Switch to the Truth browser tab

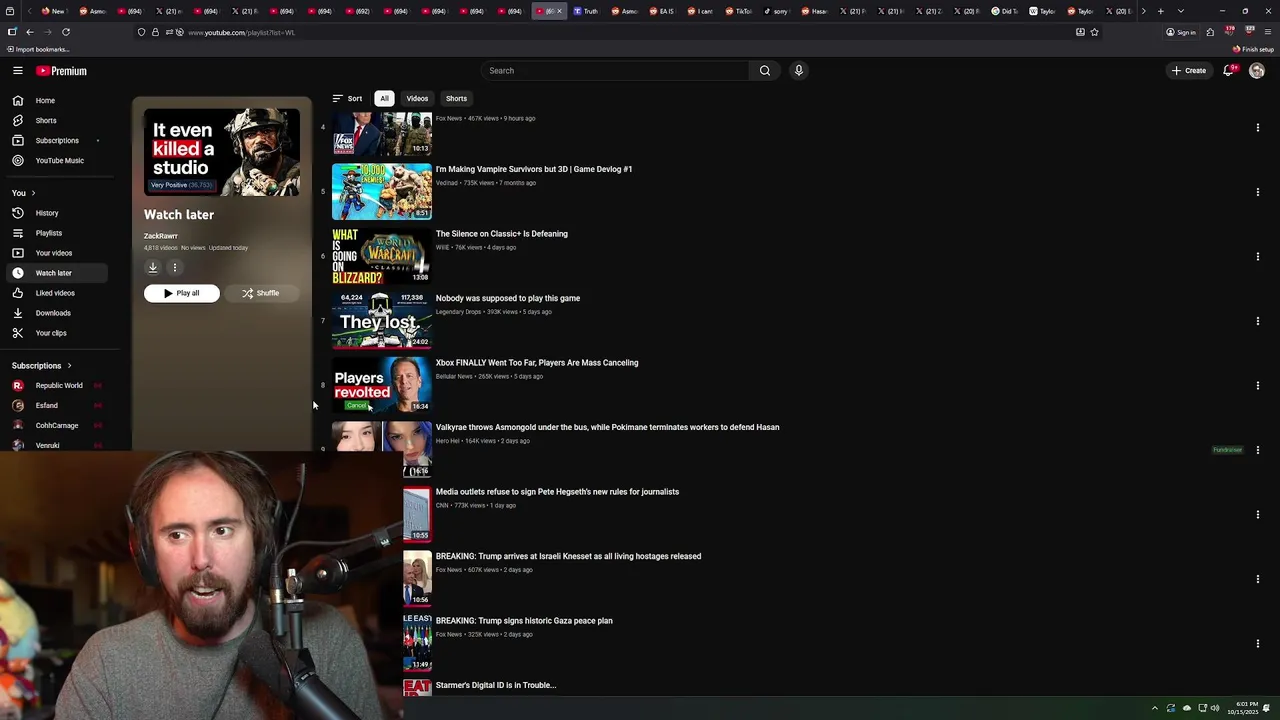pyautogui.click(x=586, y=11)
